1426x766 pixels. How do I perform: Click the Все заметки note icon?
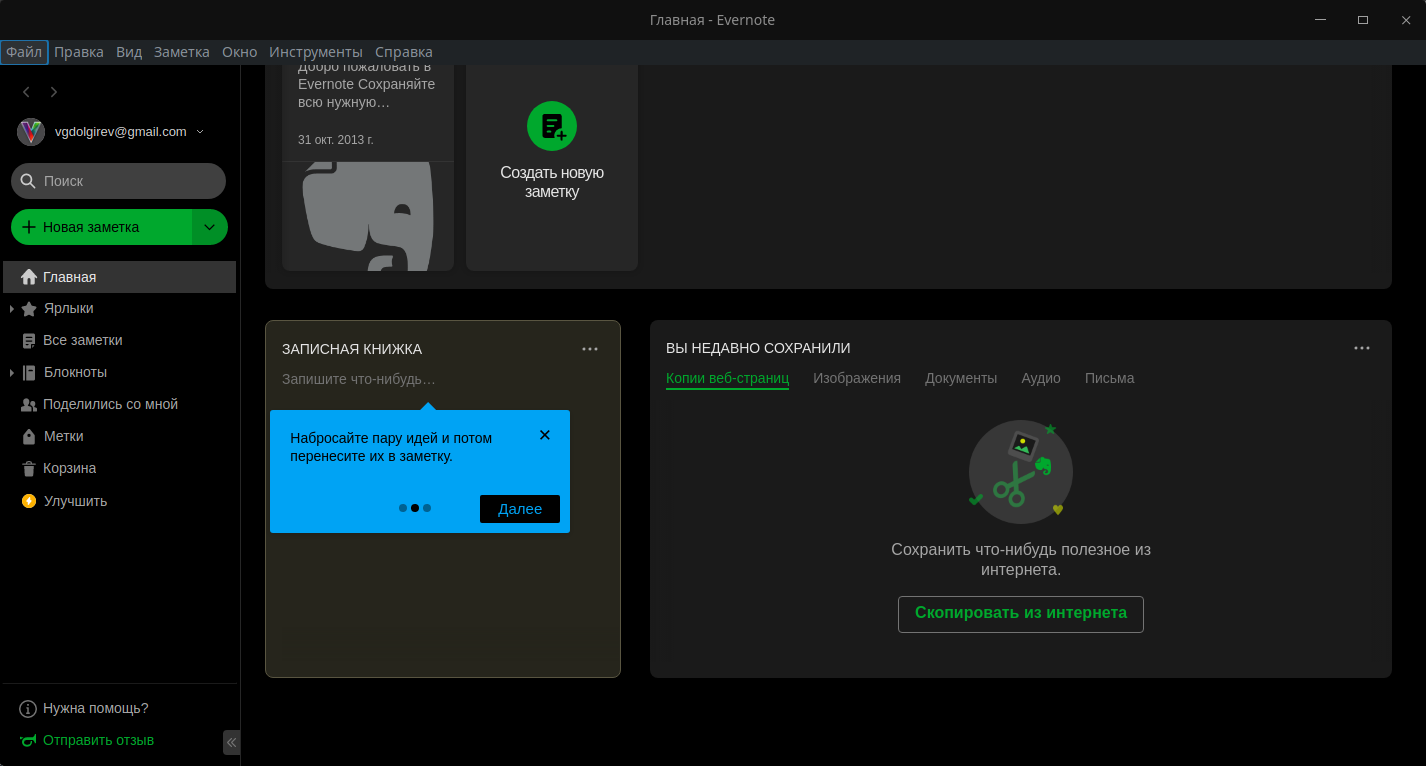click(x=29, y=341)
